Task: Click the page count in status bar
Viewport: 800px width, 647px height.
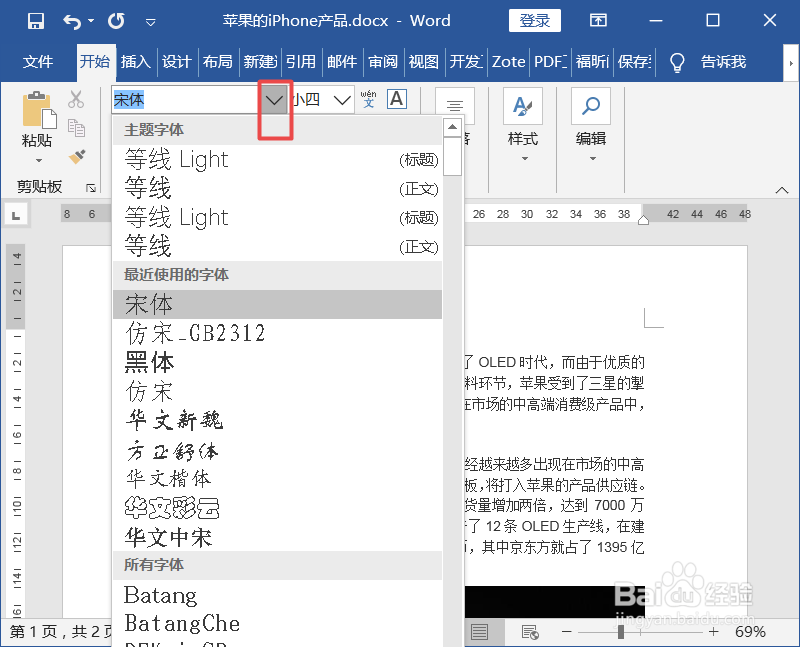Action: [x=60, y=632]
